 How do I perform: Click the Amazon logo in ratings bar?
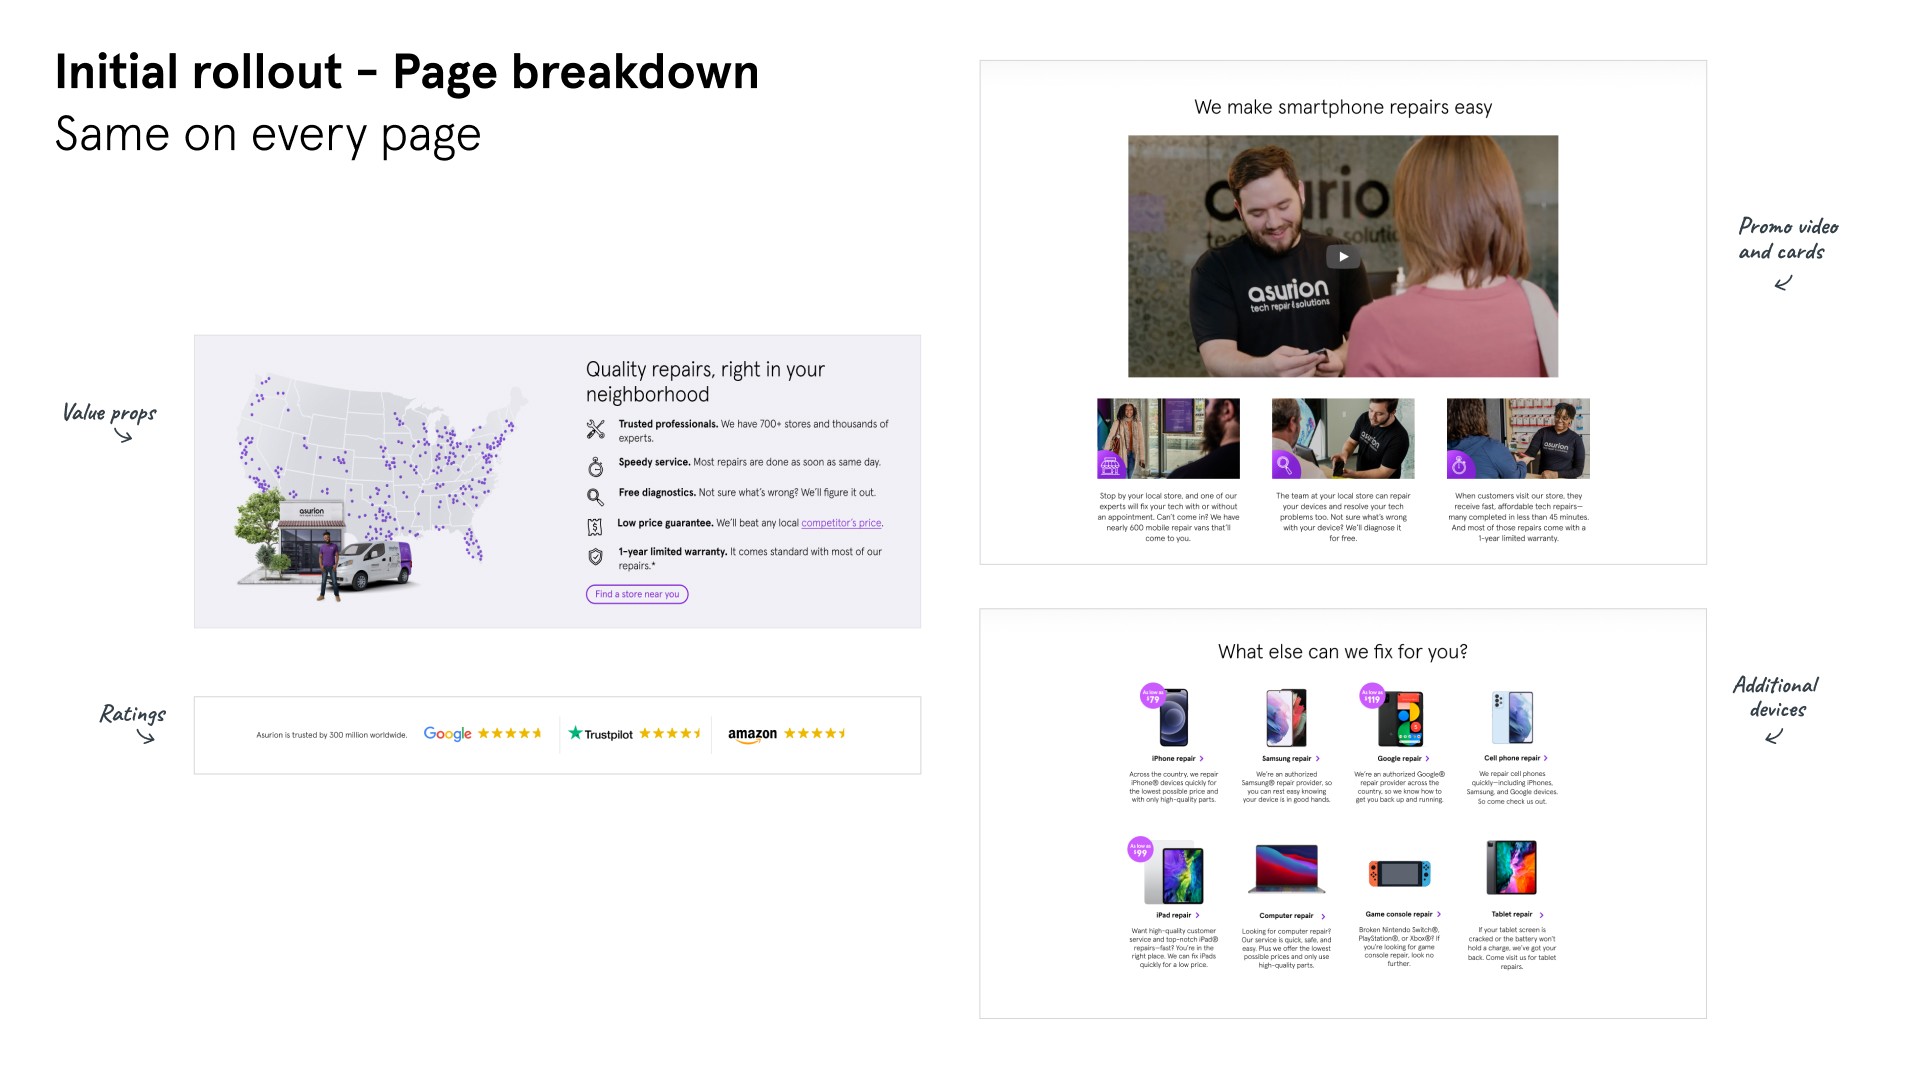coord(752,735)
